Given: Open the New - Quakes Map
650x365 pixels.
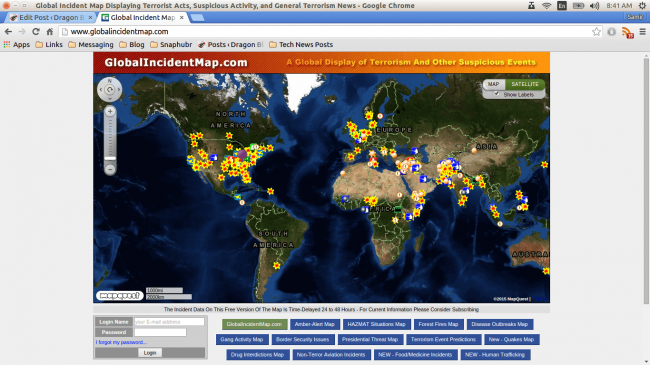Looking at the screenshot, I should [512, 339].
